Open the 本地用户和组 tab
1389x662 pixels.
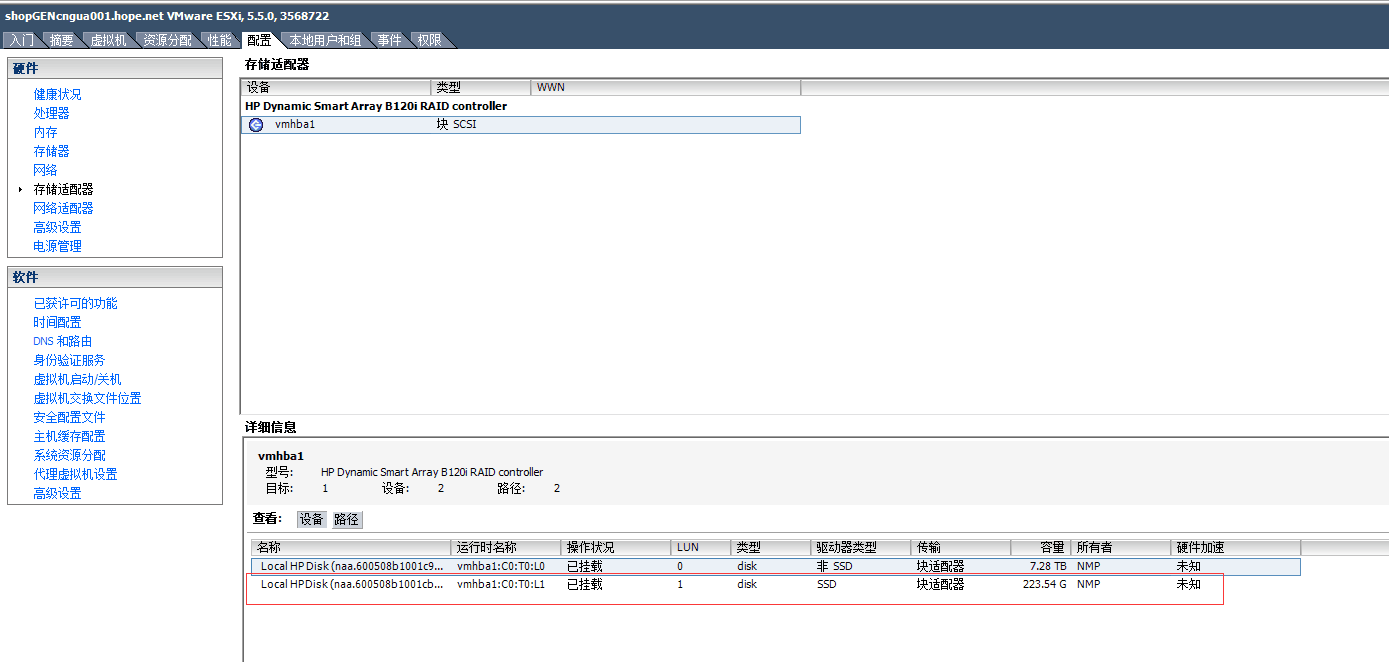(x=325, y=40)
